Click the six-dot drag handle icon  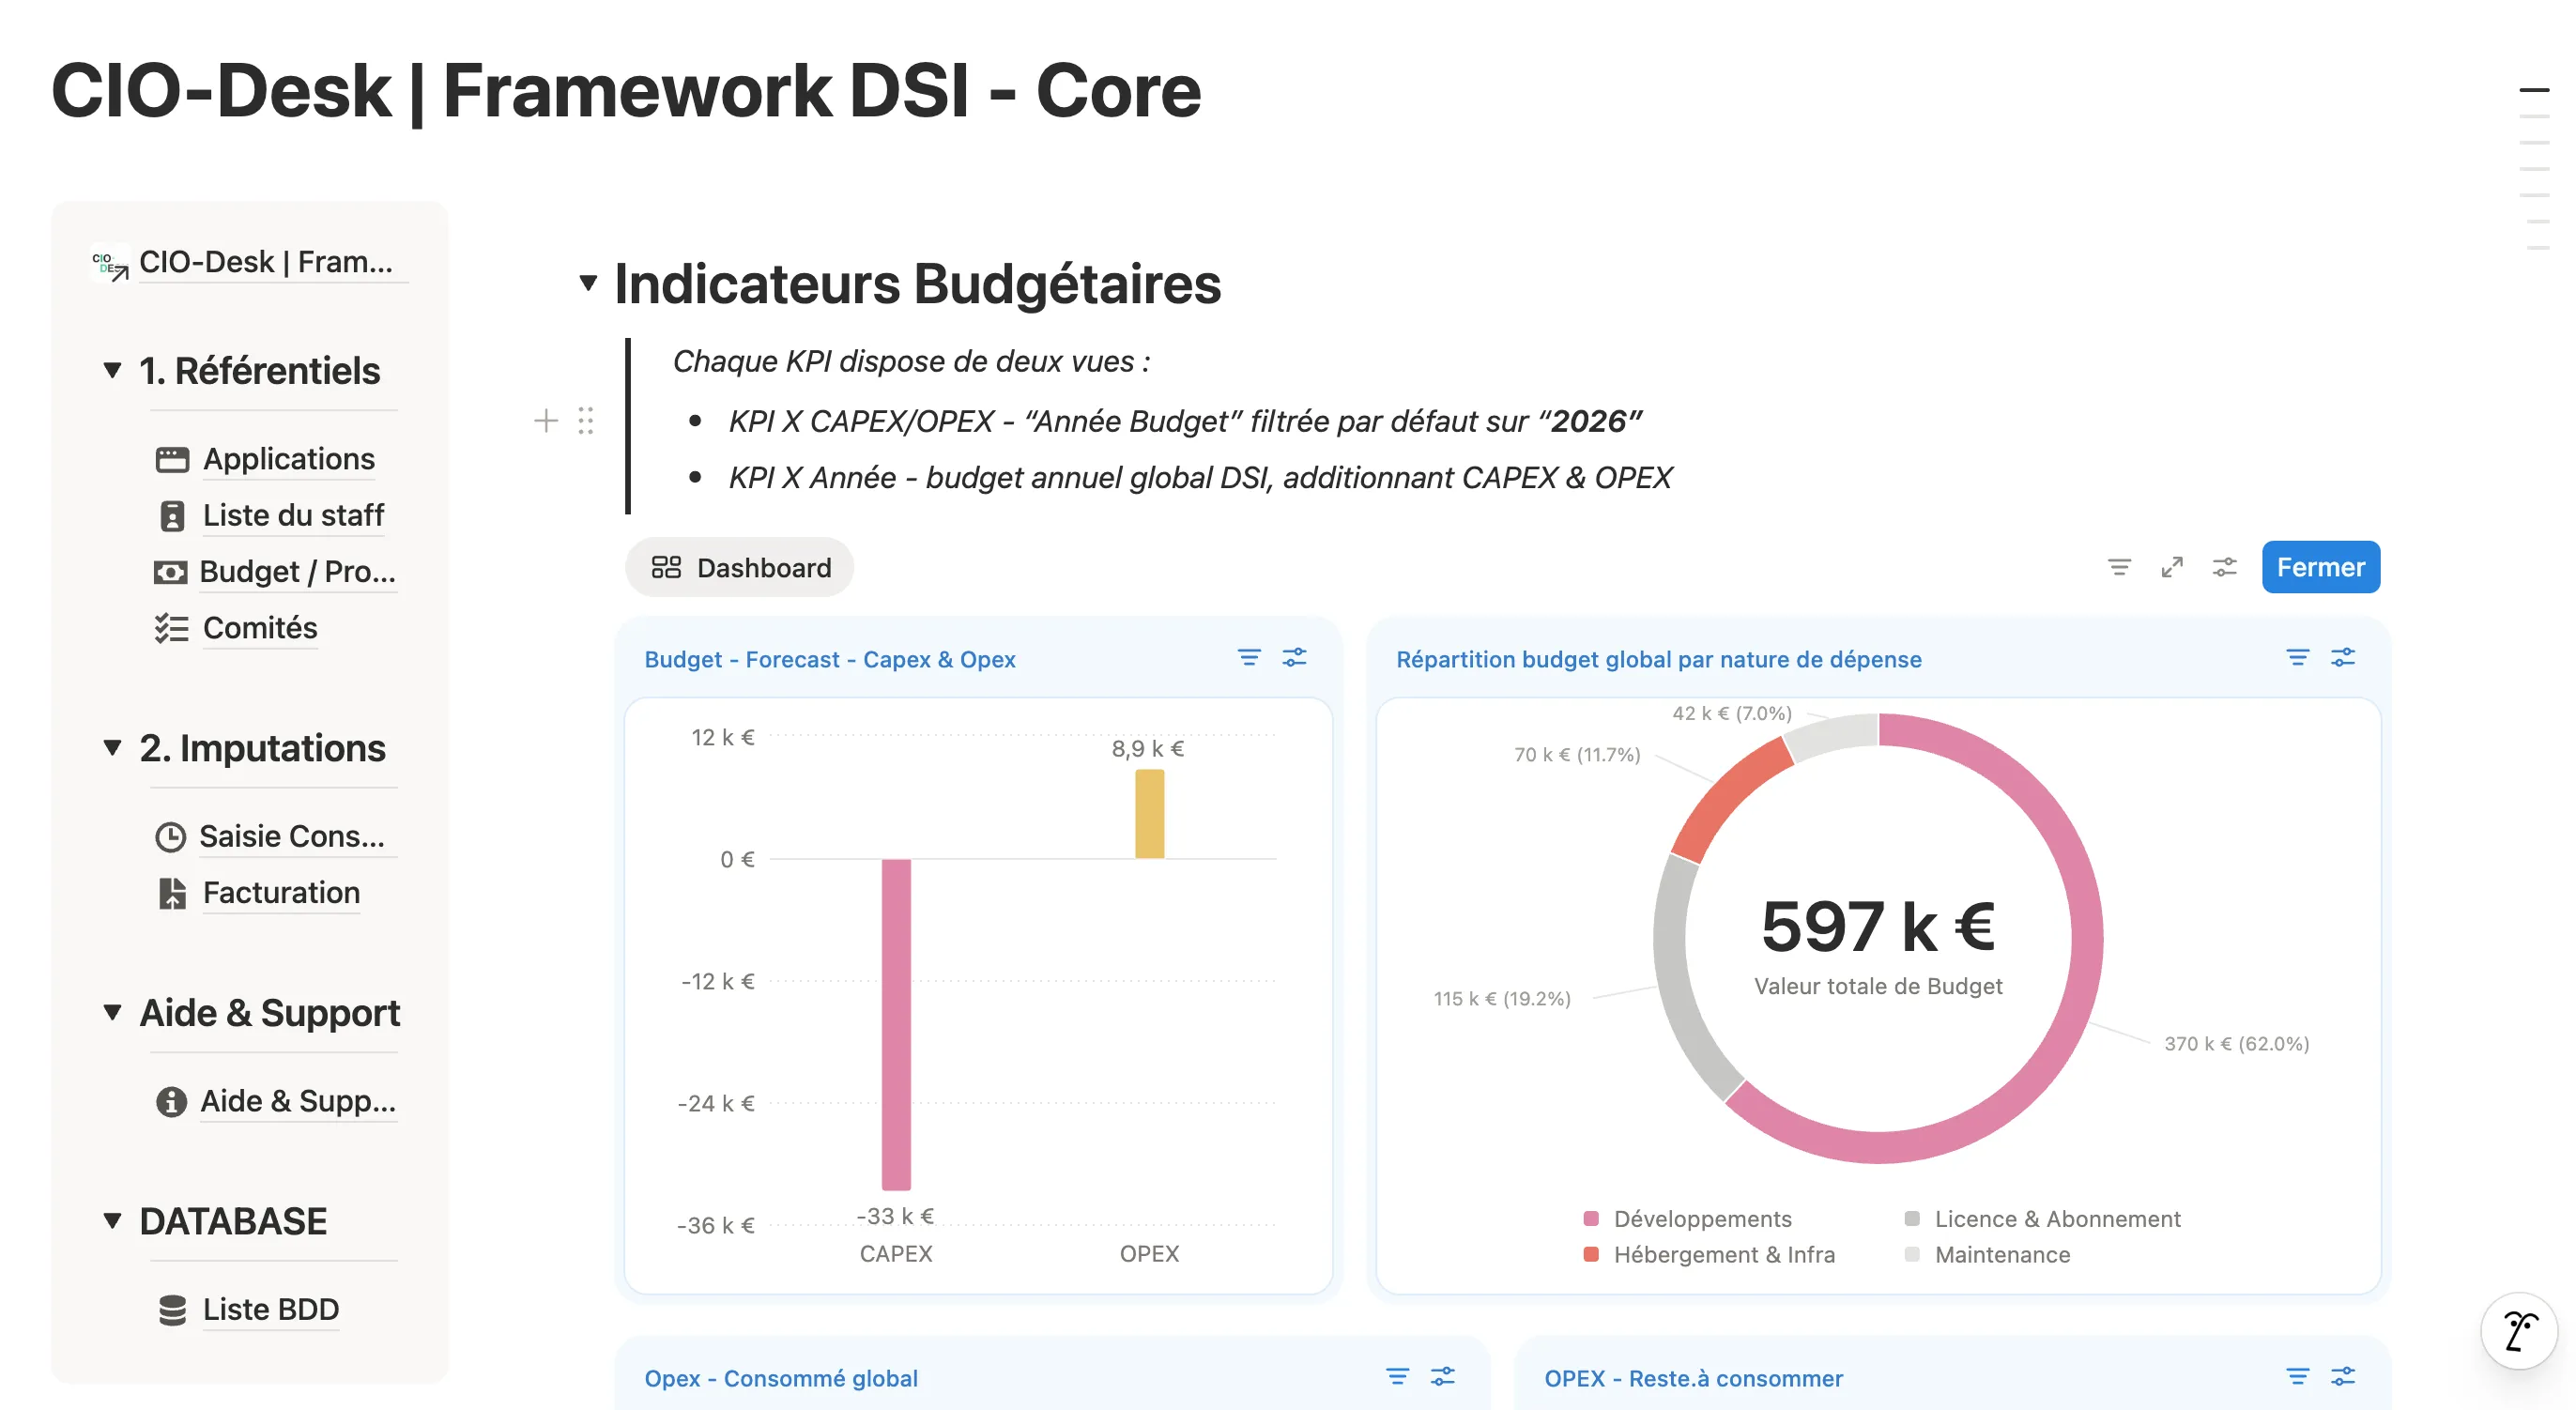(586, 420)
